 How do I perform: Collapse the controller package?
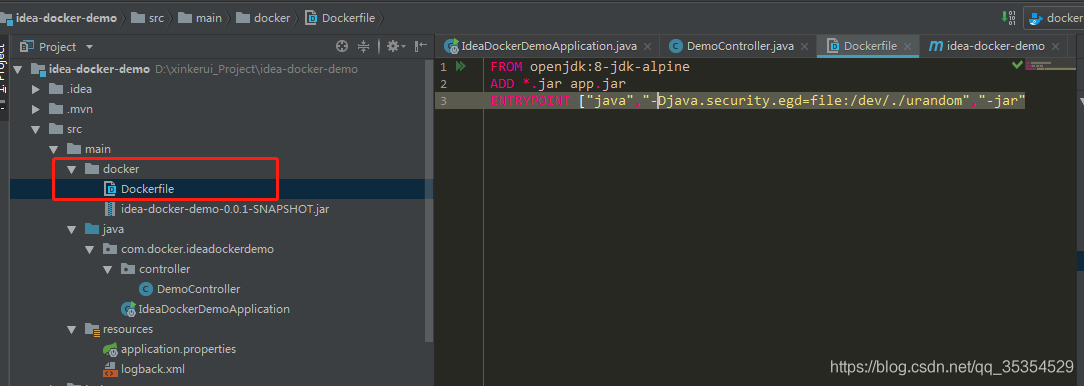[x=108, y=269]
